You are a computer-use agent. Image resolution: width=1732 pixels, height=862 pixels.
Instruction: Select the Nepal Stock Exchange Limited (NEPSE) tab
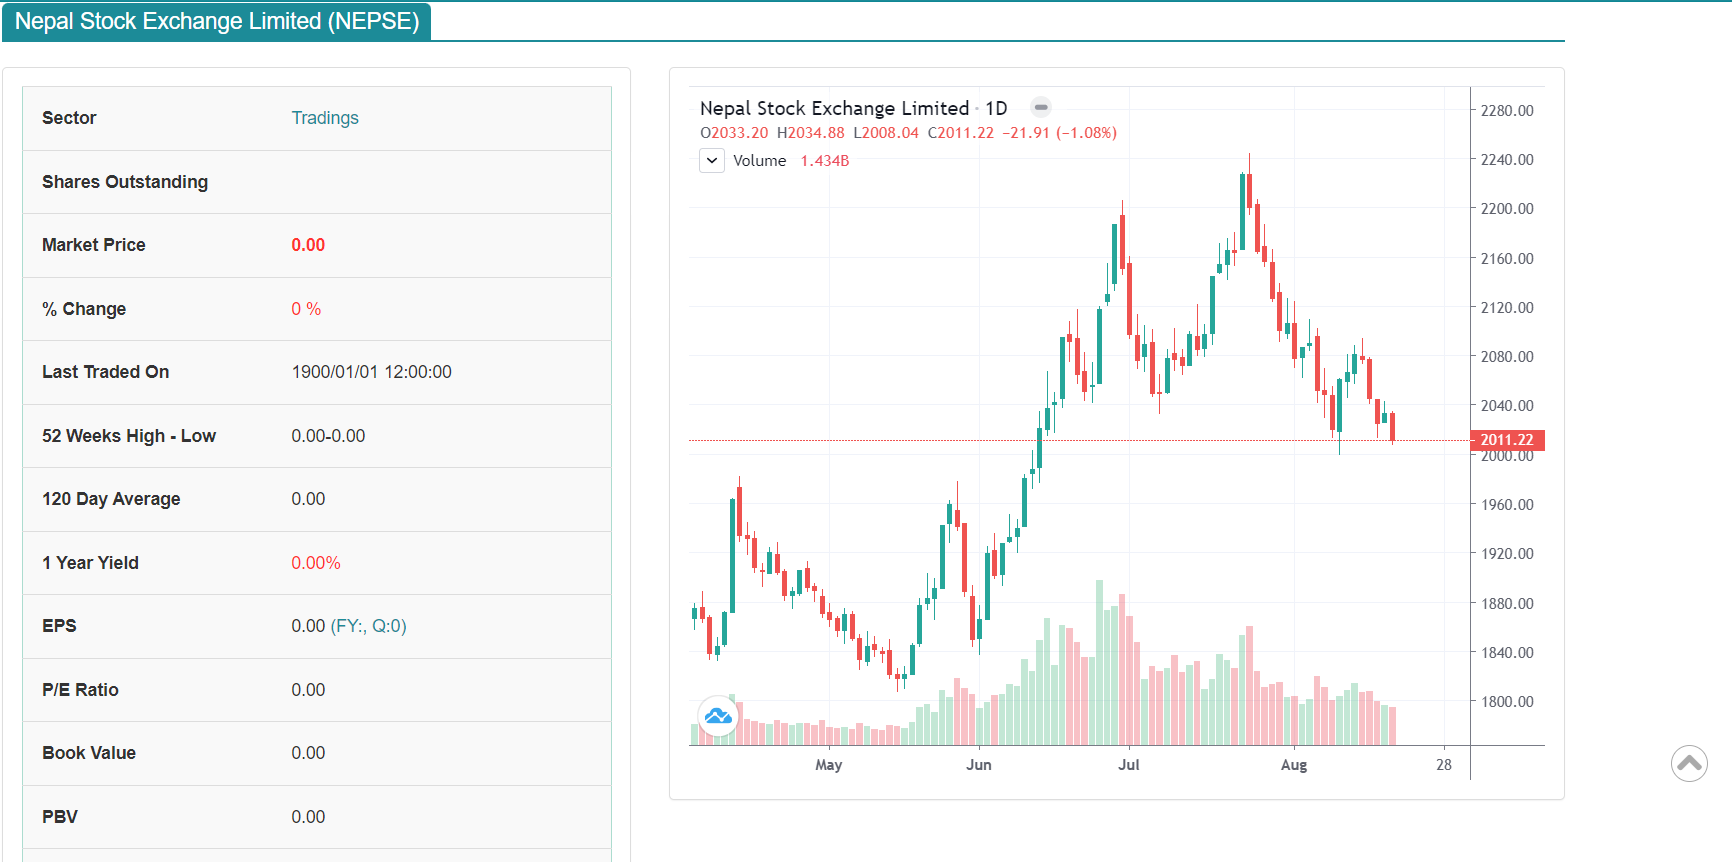click(217, 21)
